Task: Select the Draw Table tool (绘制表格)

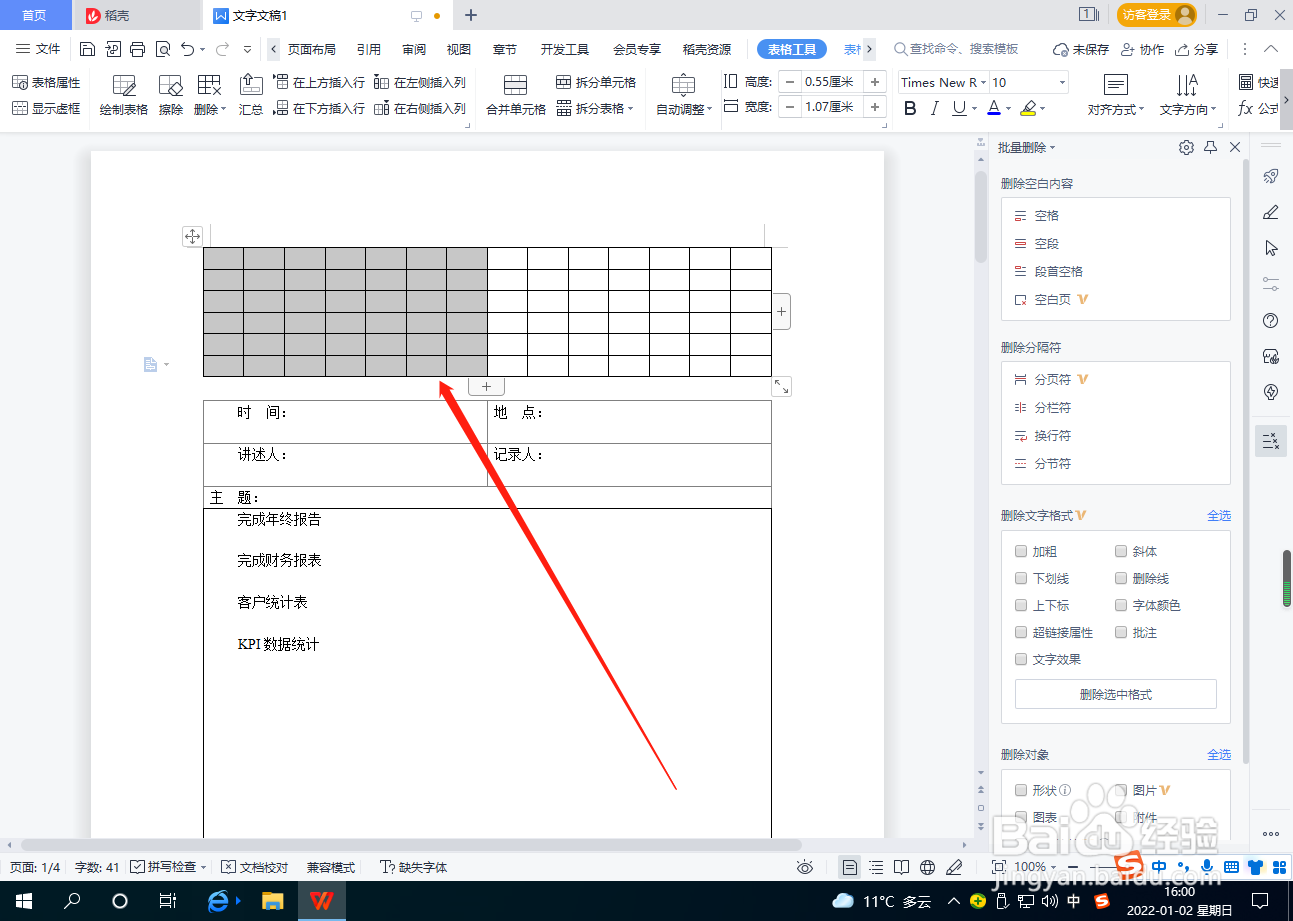Action: (124, 96)
